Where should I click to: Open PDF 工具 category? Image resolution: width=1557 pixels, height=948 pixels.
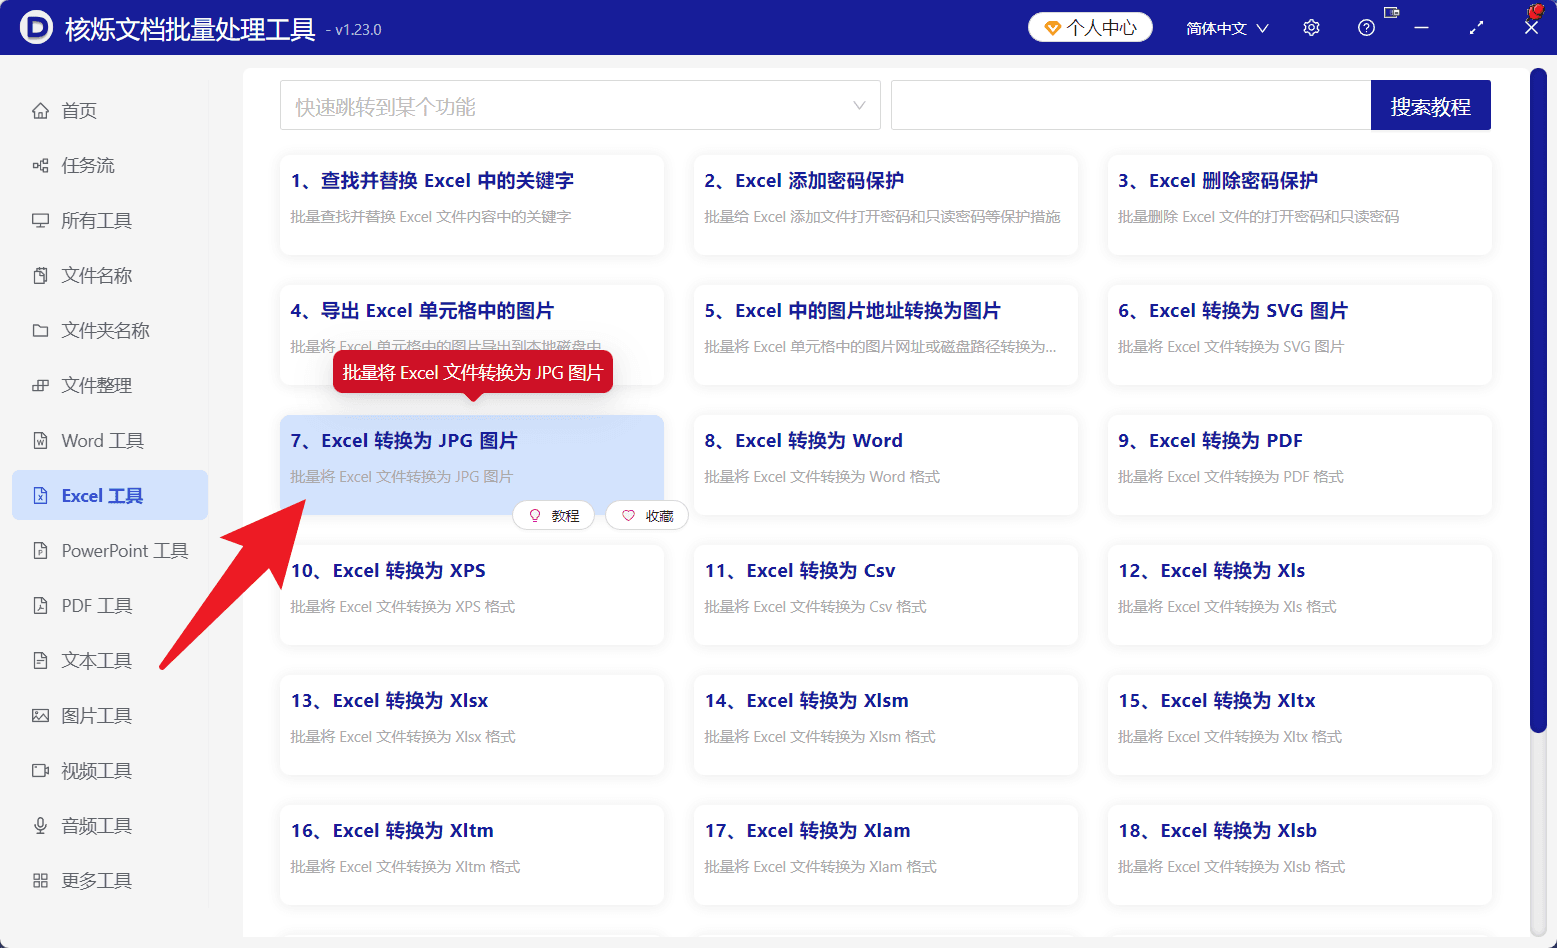click(110, 606)
